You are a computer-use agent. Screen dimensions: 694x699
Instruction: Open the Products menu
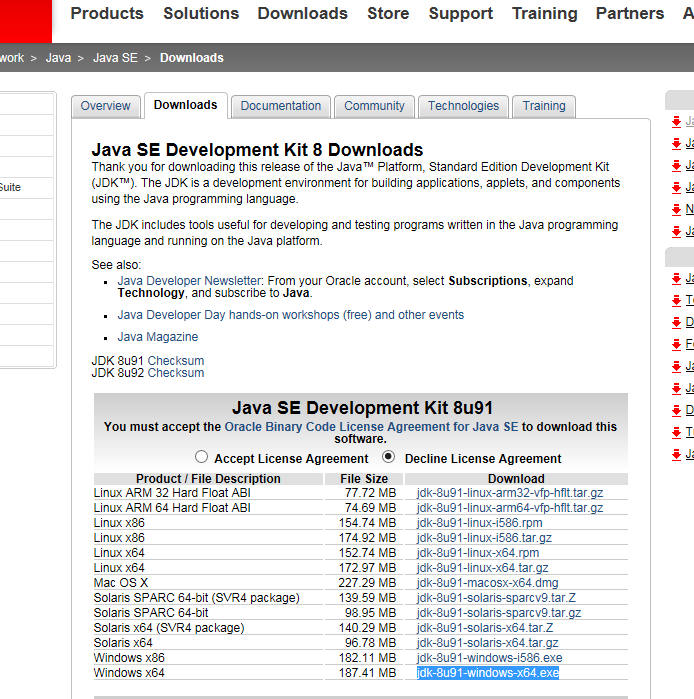tap(107, 13)
